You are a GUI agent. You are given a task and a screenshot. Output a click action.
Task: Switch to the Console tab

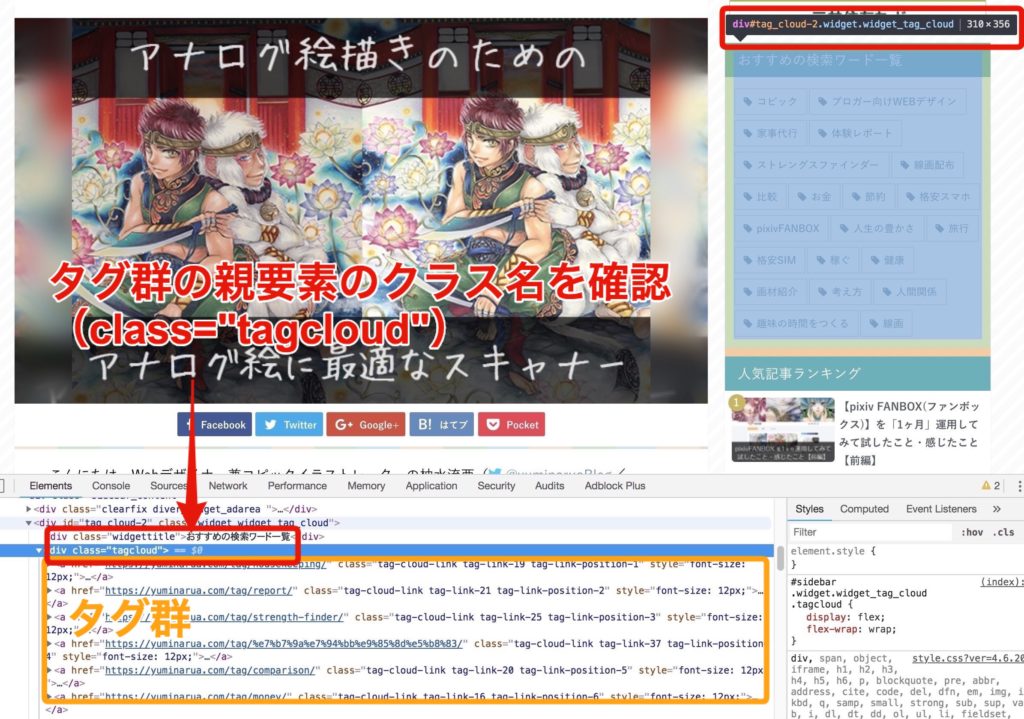coord(110,486)
